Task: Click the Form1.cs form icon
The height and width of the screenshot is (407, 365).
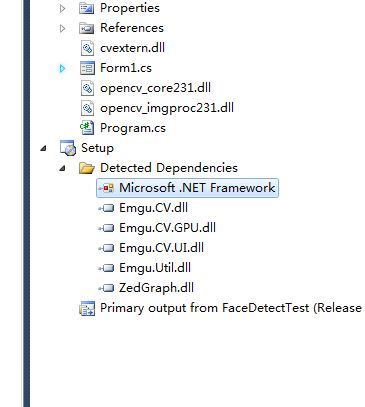Action: pyautogui.click(x=87, y=68)
